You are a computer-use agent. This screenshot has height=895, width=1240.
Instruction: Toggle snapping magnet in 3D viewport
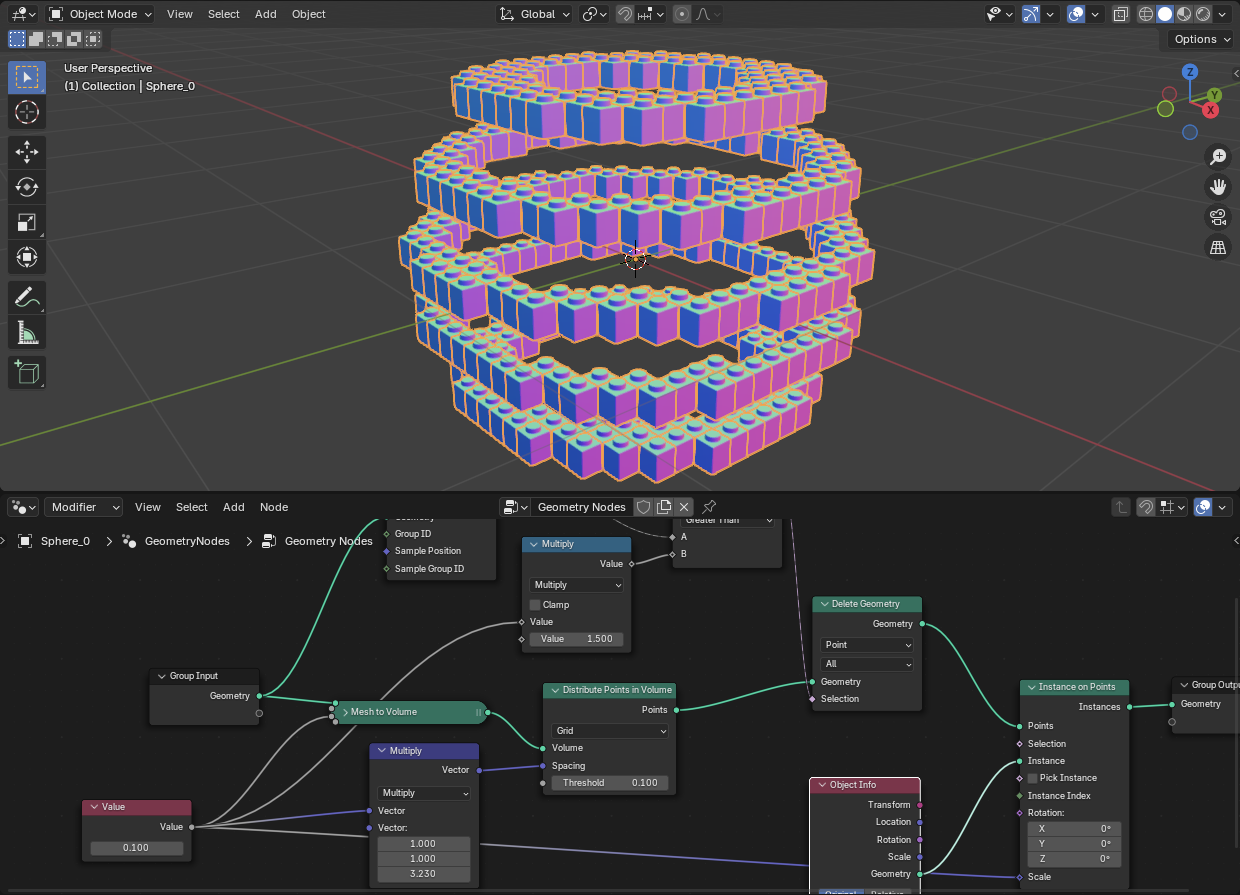(x=625, y=14)
